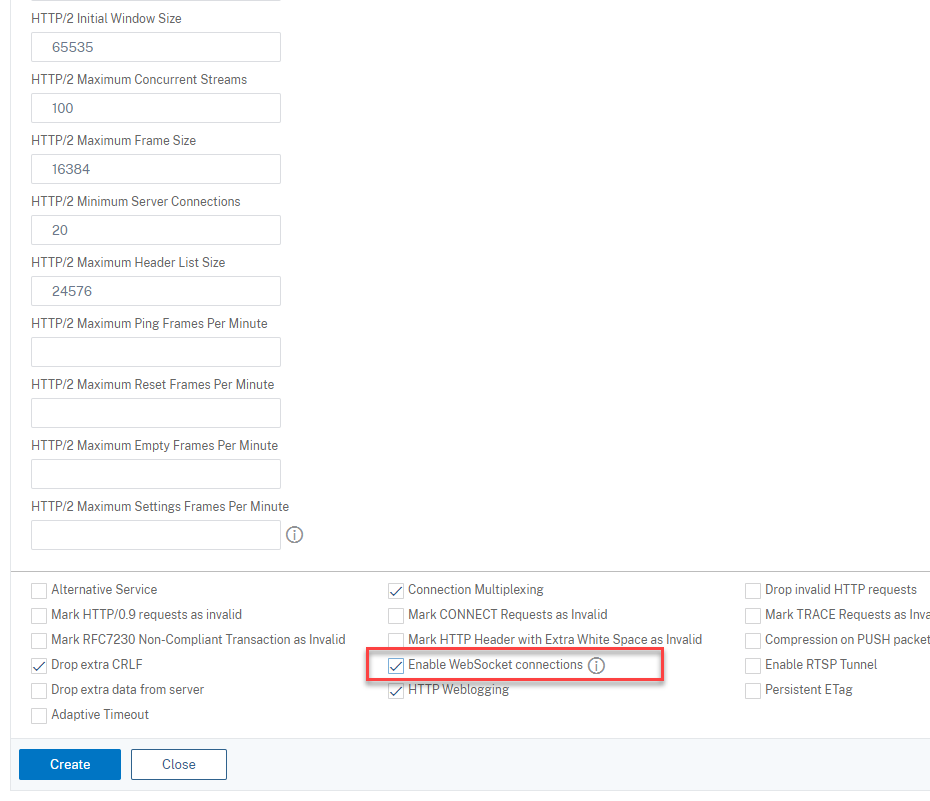Image resolution: width=930 pixels, height=801 pixels.
Task: Disable HTTP Weblogging
Action: coord(396,689)
